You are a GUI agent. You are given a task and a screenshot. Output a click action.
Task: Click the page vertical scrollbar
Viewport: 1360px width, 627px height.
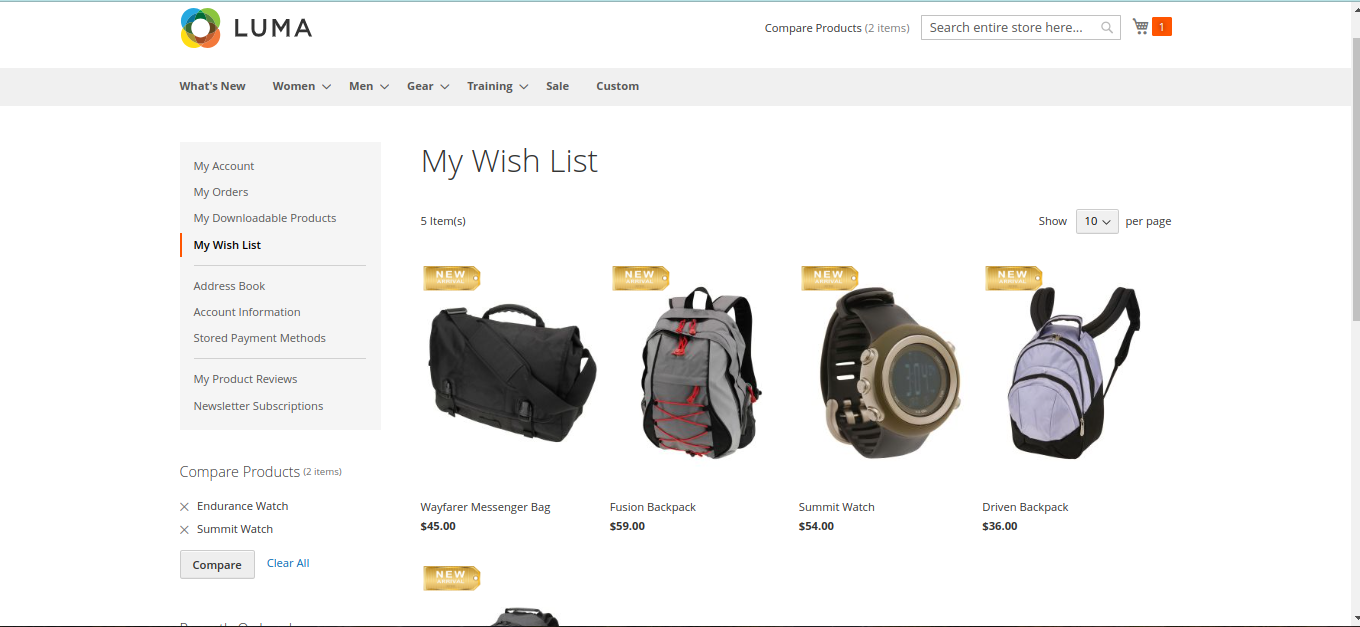coord(1355,180)
